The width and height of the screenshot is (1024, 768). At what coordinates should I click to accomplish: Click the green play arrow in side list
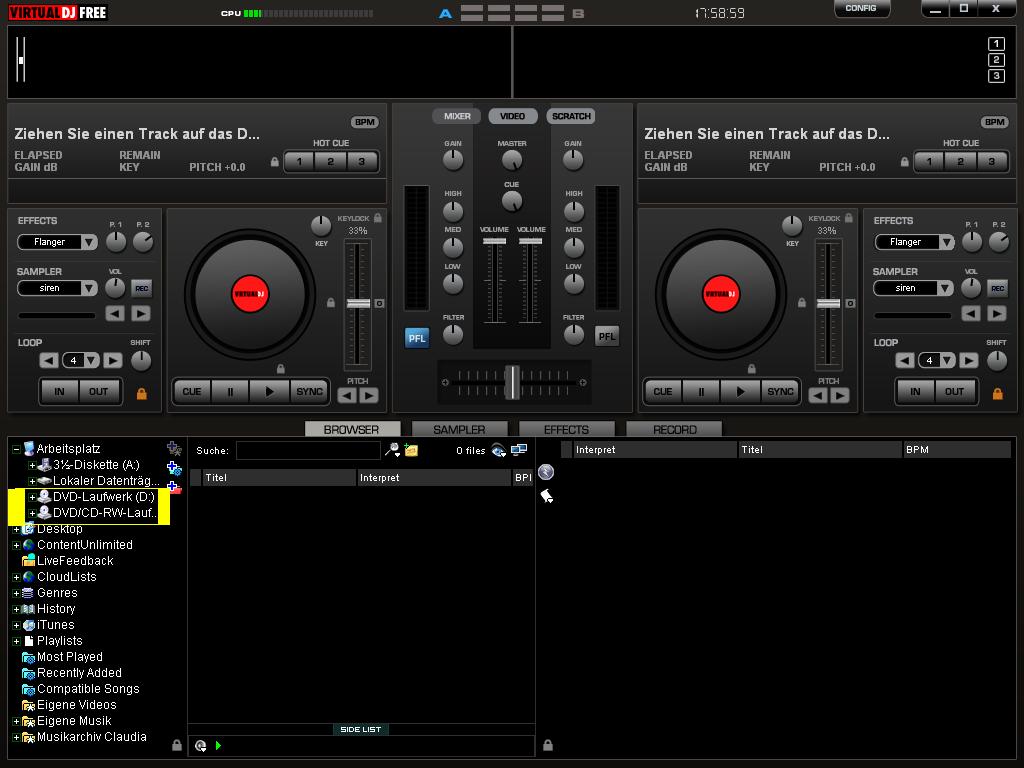218,745
